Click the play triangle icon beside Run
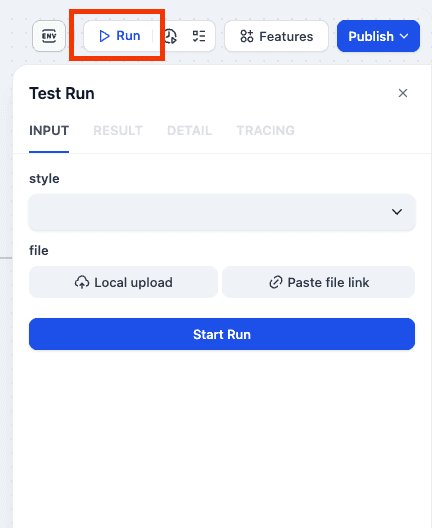This screenshot has width=432, height=528. click(104, 36)
